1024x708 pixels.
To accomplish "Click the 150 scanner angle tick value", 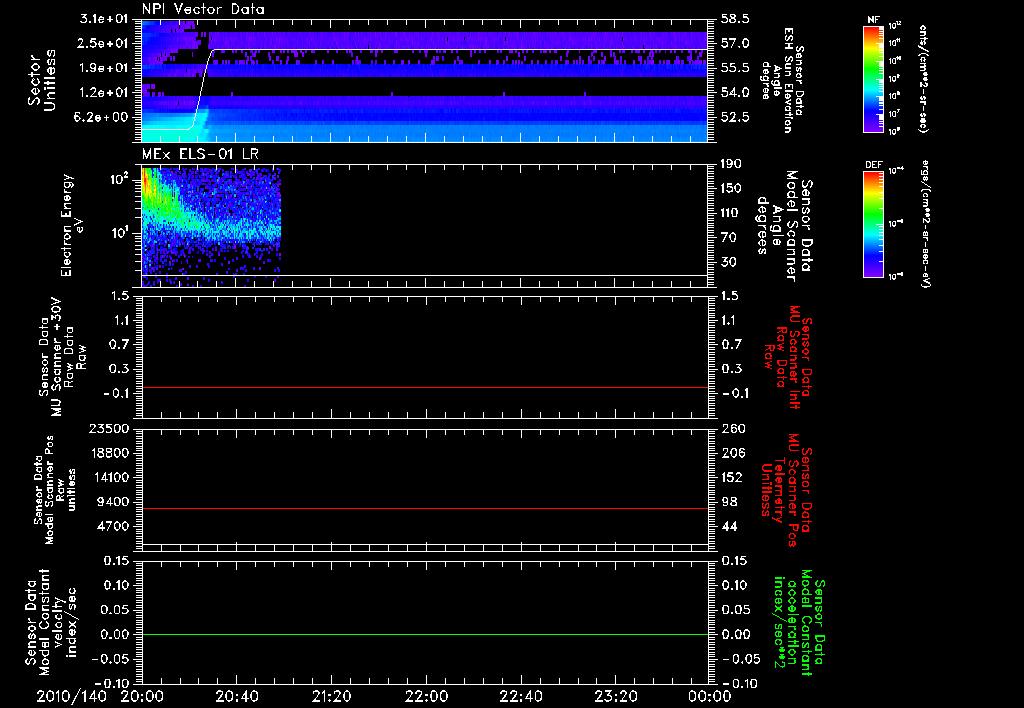I will [731, 189].
